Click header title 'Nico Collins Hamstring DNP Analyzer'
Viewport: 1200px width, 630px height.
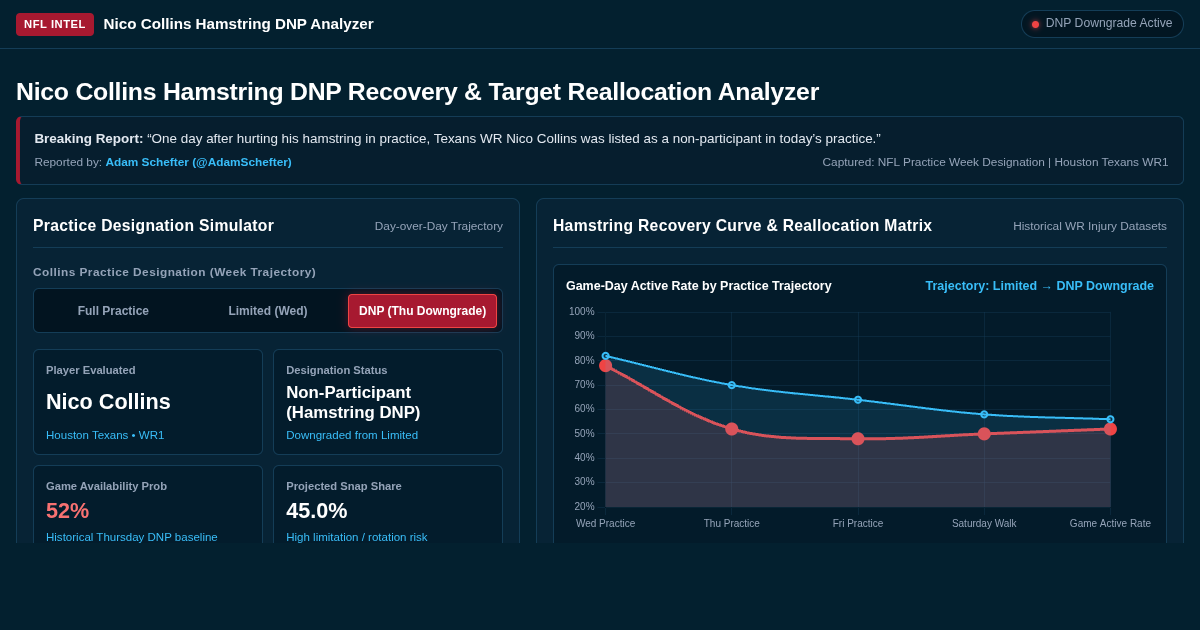click(x=238, y=24)
